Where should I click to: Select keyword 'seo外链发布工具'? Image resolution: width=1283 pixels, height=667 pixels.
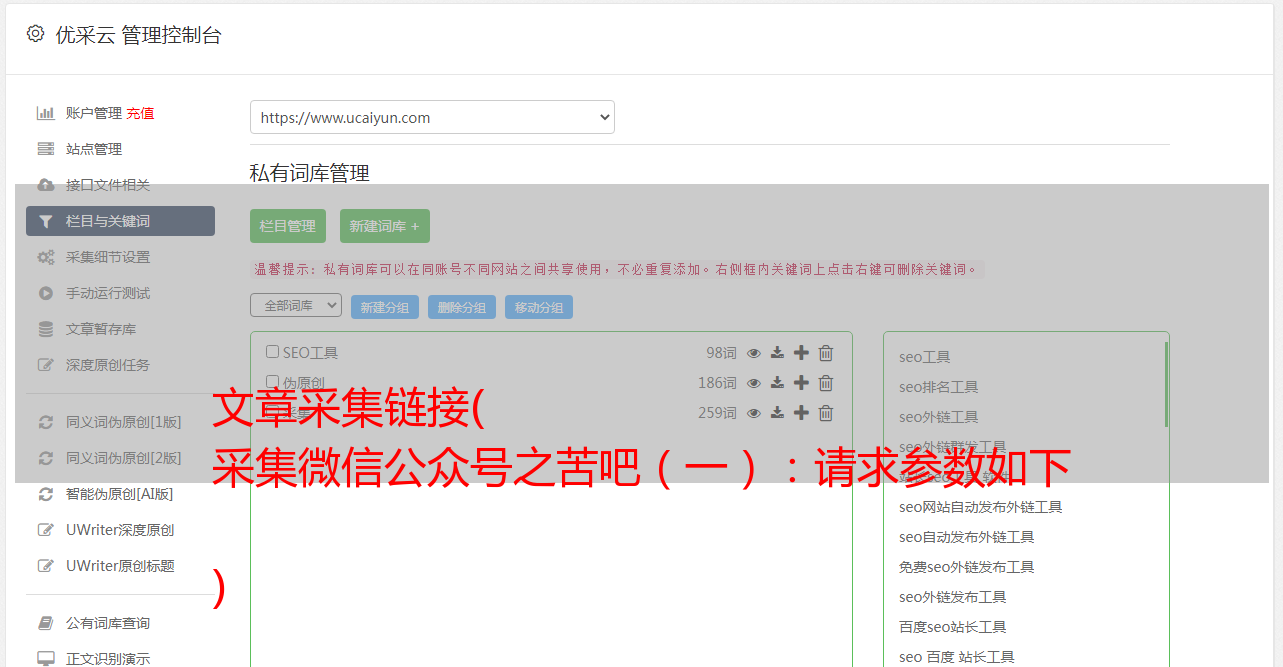pyautogui.click(x=953, y=597)
